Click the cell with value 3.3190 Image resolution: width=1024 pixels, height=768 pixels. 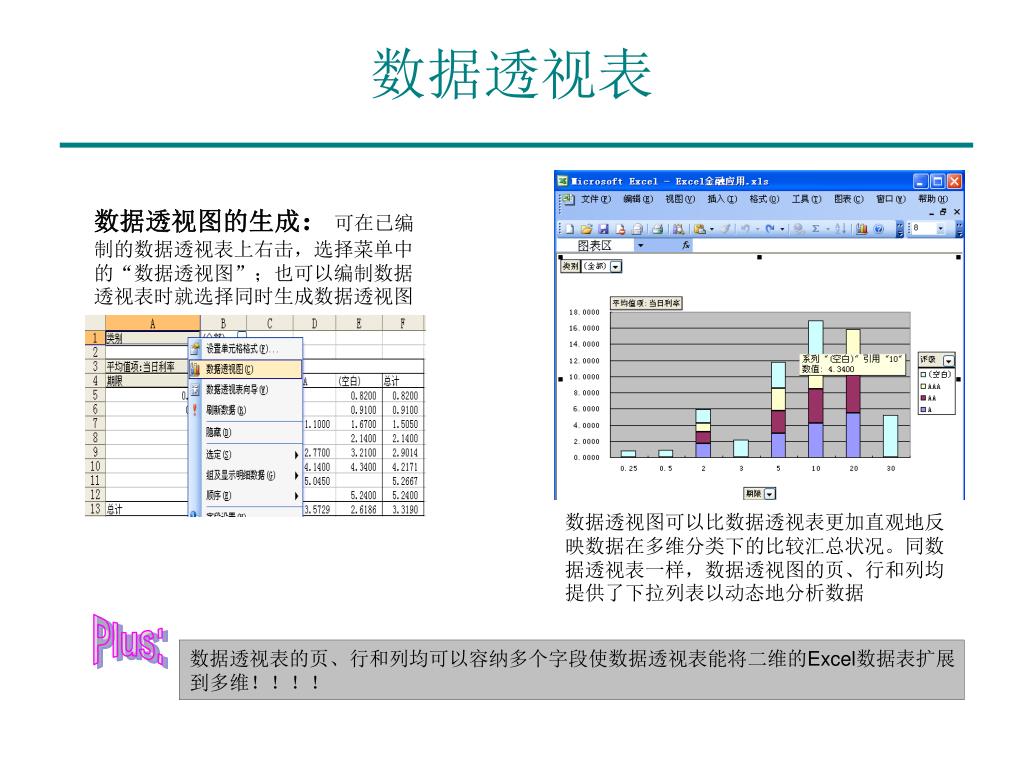pos(404,509)
